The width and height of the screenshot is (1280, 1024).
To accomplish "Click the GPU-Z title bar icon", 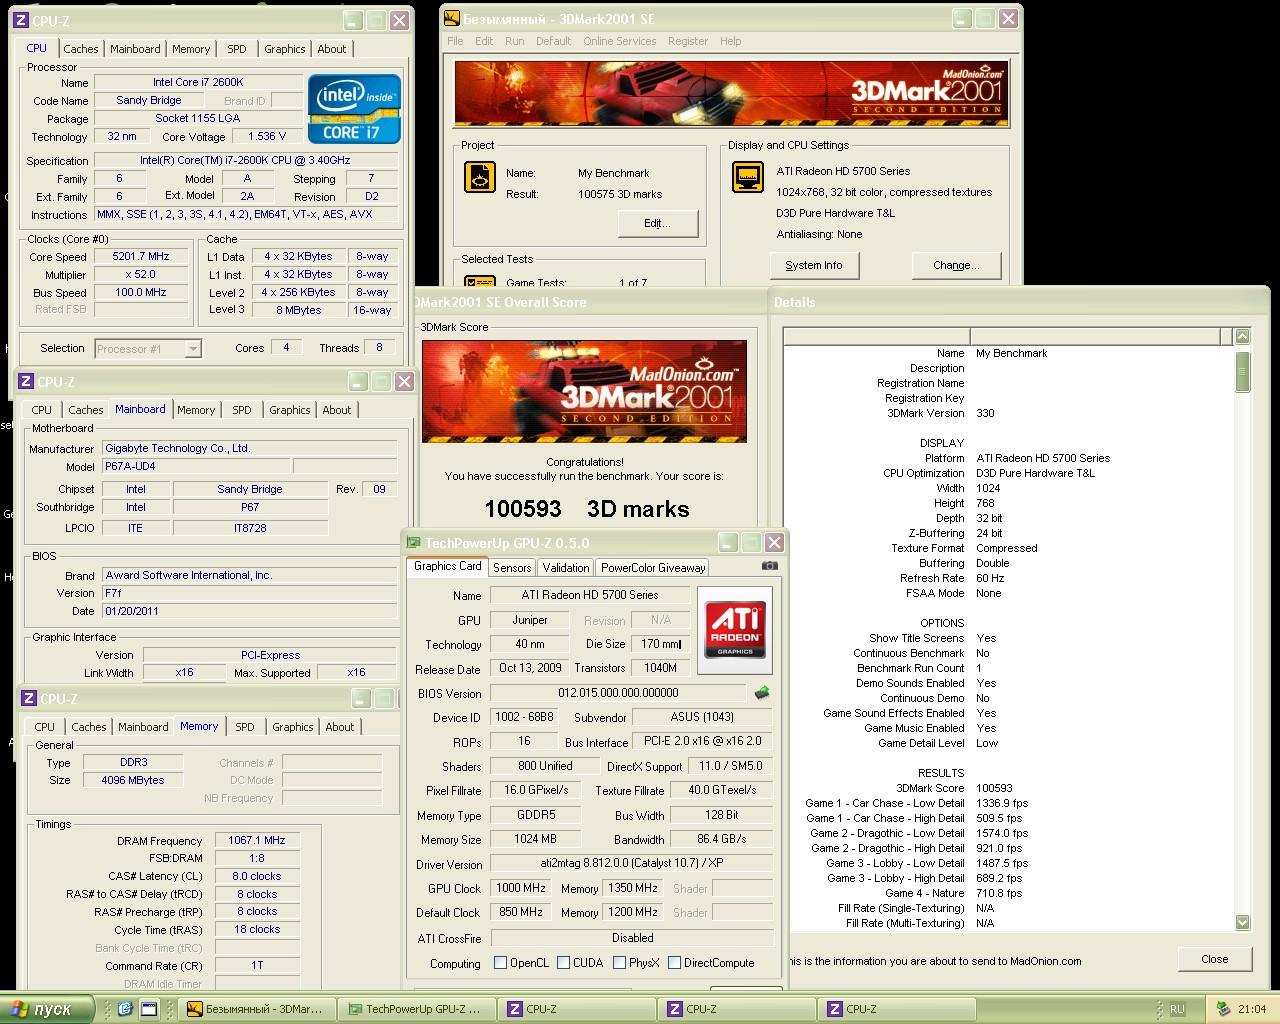I will [414, 543].
